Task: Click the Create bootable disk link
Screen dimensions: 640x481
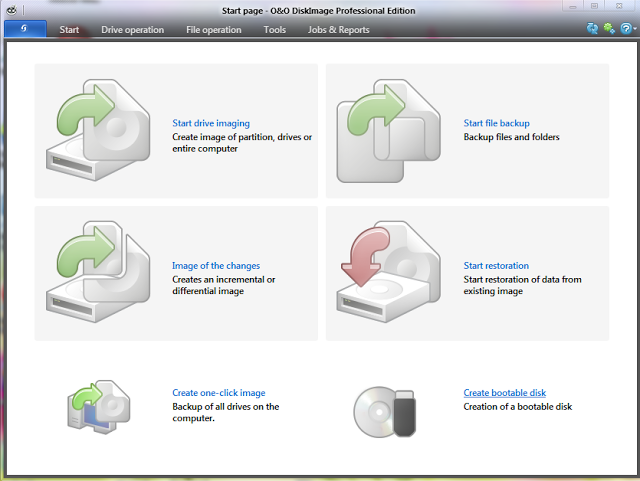Action: pyautogui.click(x=504, y=393)
